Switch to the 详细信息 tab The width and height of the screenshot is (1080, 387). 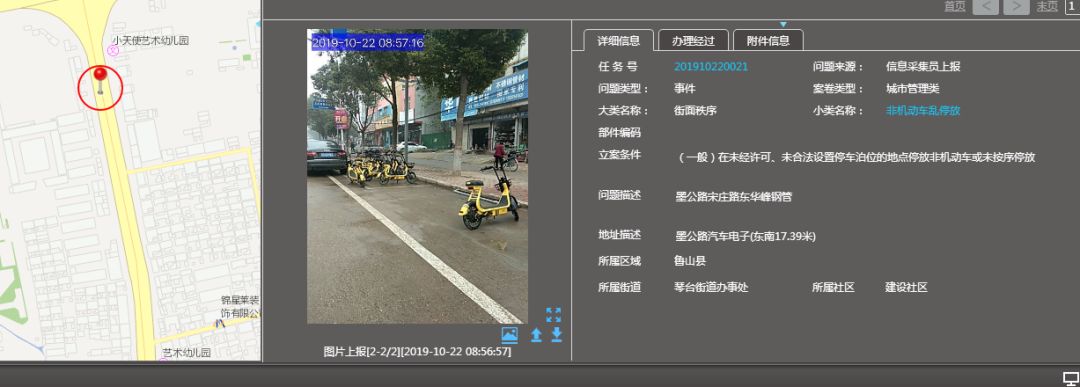click(x=619, y=41)
